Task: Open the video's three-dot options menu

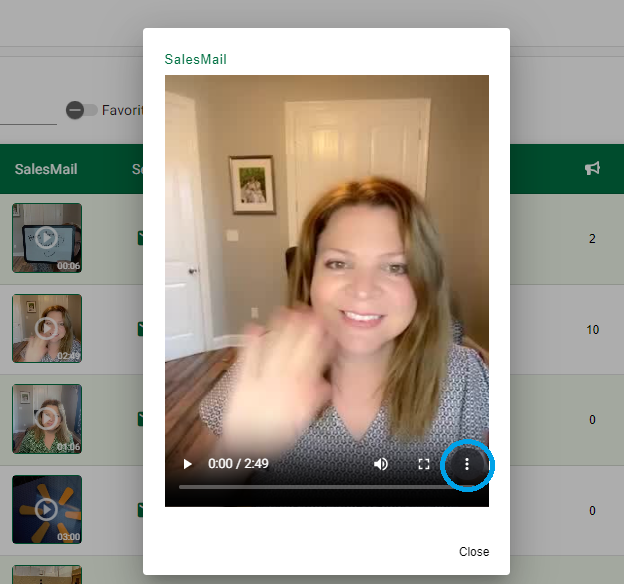Action: tap(466, 464)
